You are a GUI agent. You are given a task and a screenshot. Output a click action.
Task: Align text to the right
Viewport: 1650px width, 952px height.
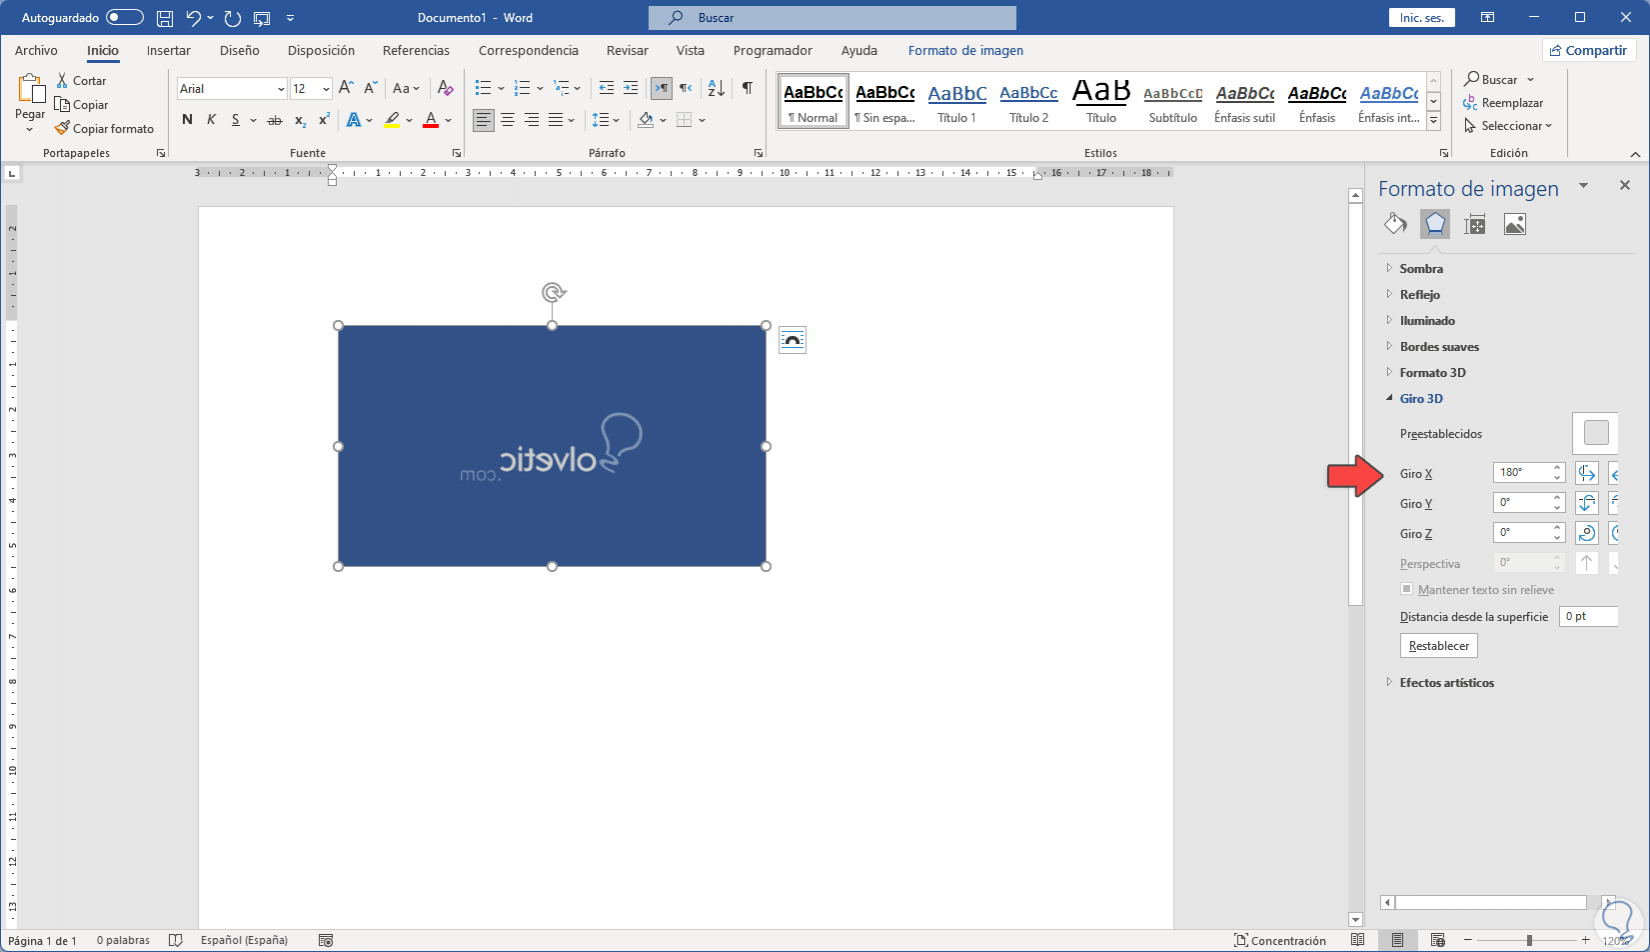[x=532, y=120]
